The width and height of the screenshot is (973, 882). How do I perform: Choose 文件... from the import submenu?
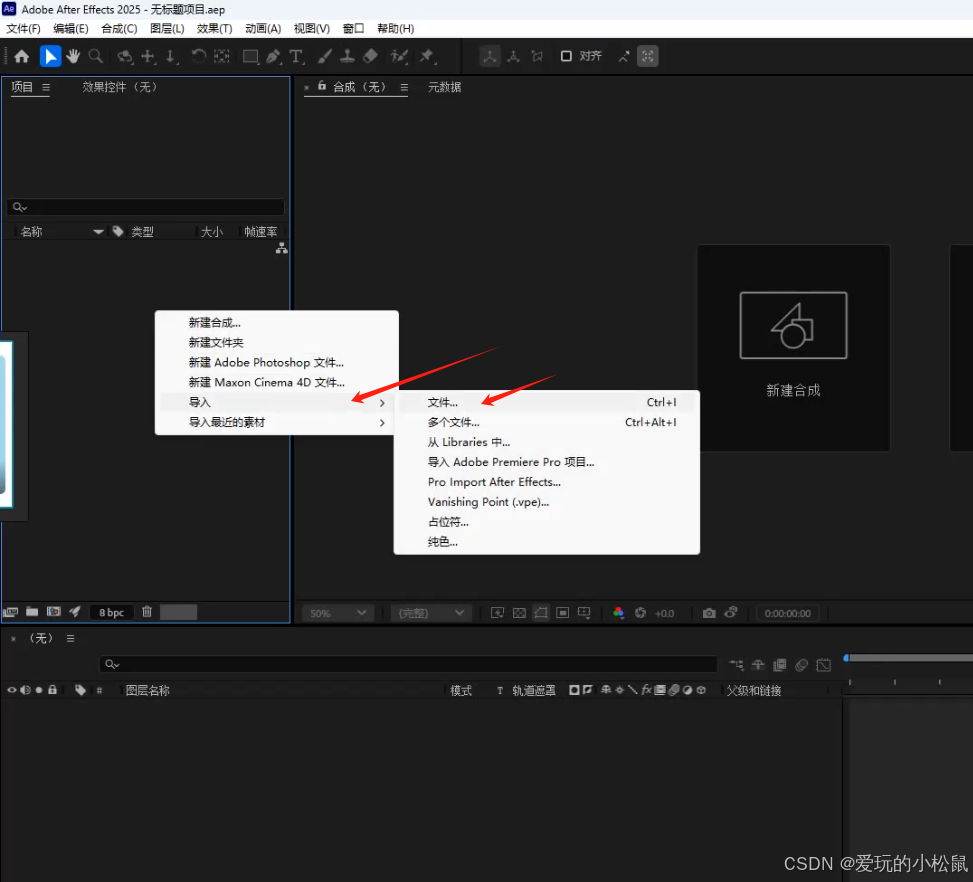(547, 402)
